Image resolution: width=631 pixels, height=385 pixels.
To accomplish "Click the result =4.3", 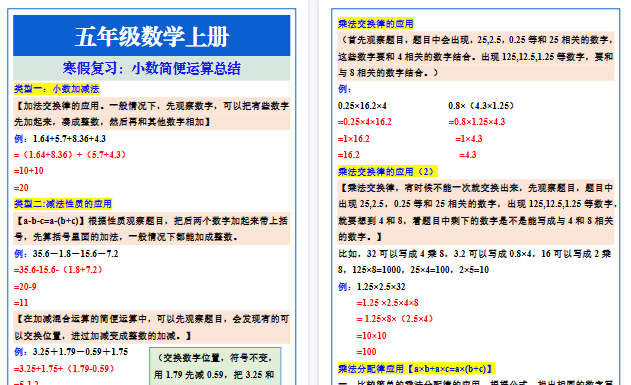I will (468, 155).
